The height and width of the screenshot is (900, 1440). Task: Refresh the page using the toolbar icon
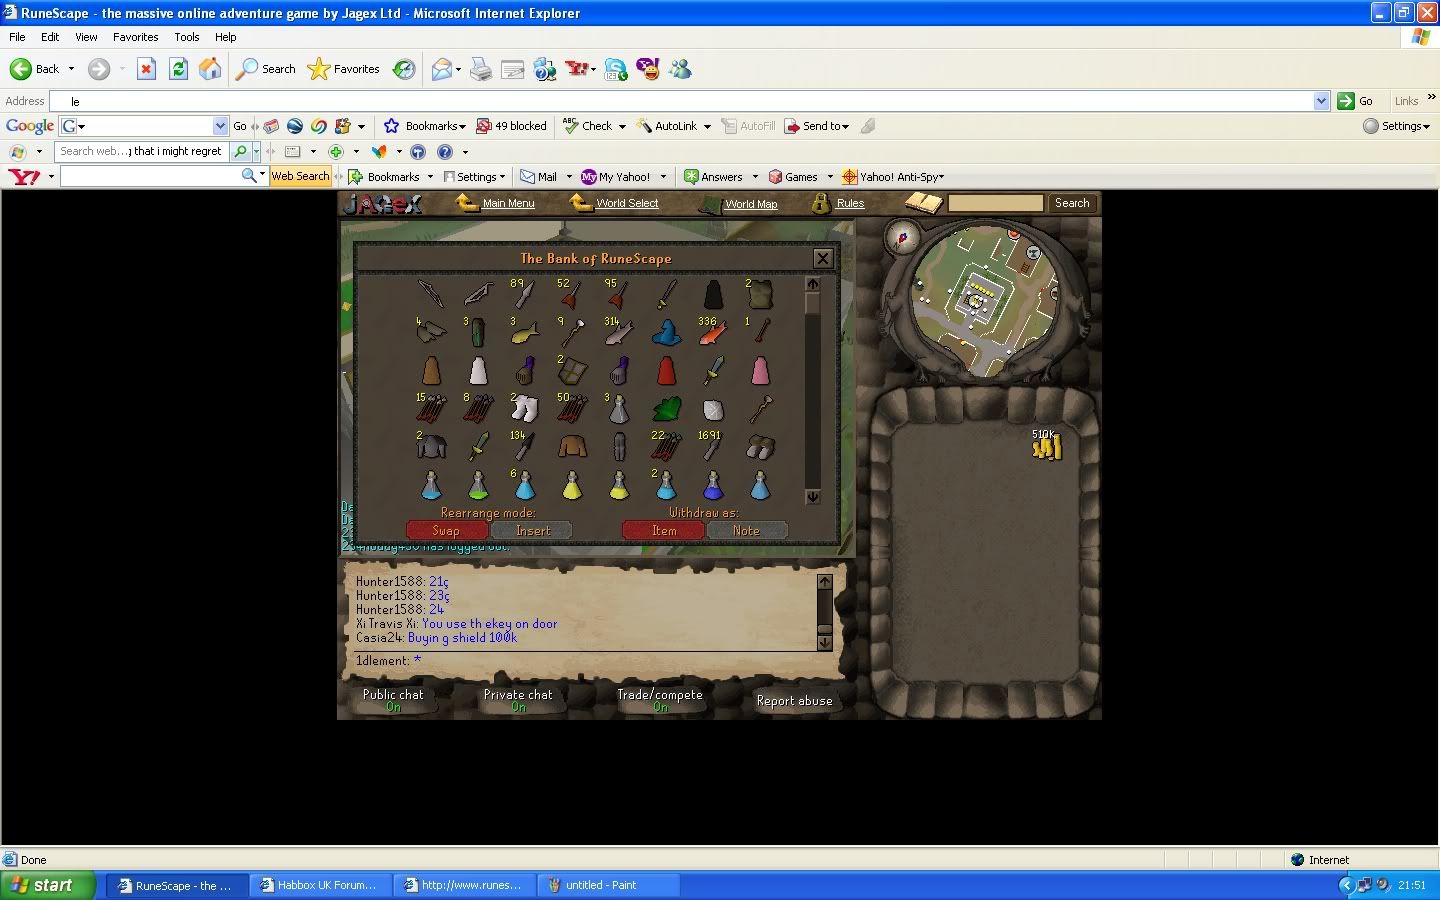click(x=178, y=69)
